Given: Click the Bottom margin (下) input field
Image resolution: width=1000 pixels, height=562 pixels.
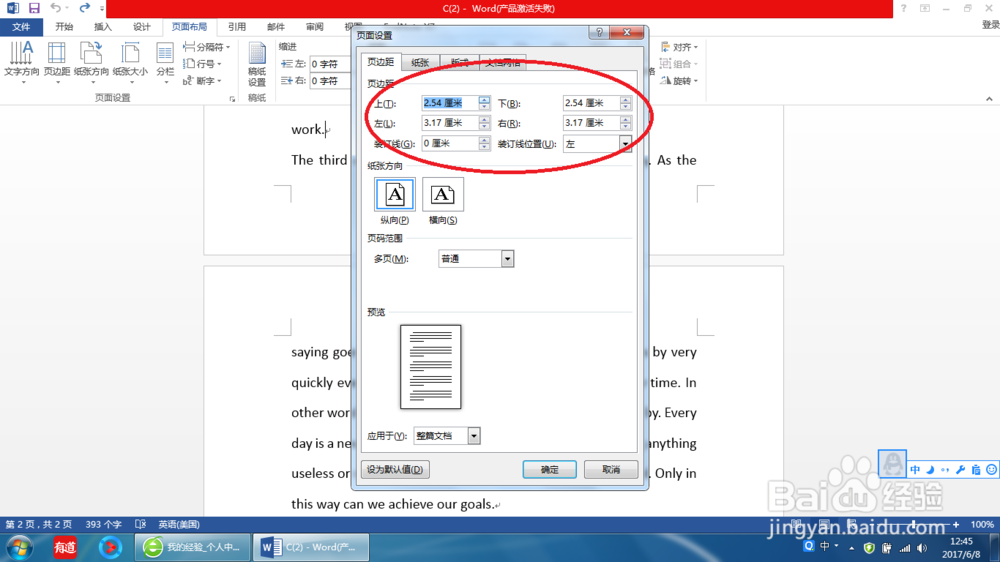Looking at the screenshot, I should 591,103.
